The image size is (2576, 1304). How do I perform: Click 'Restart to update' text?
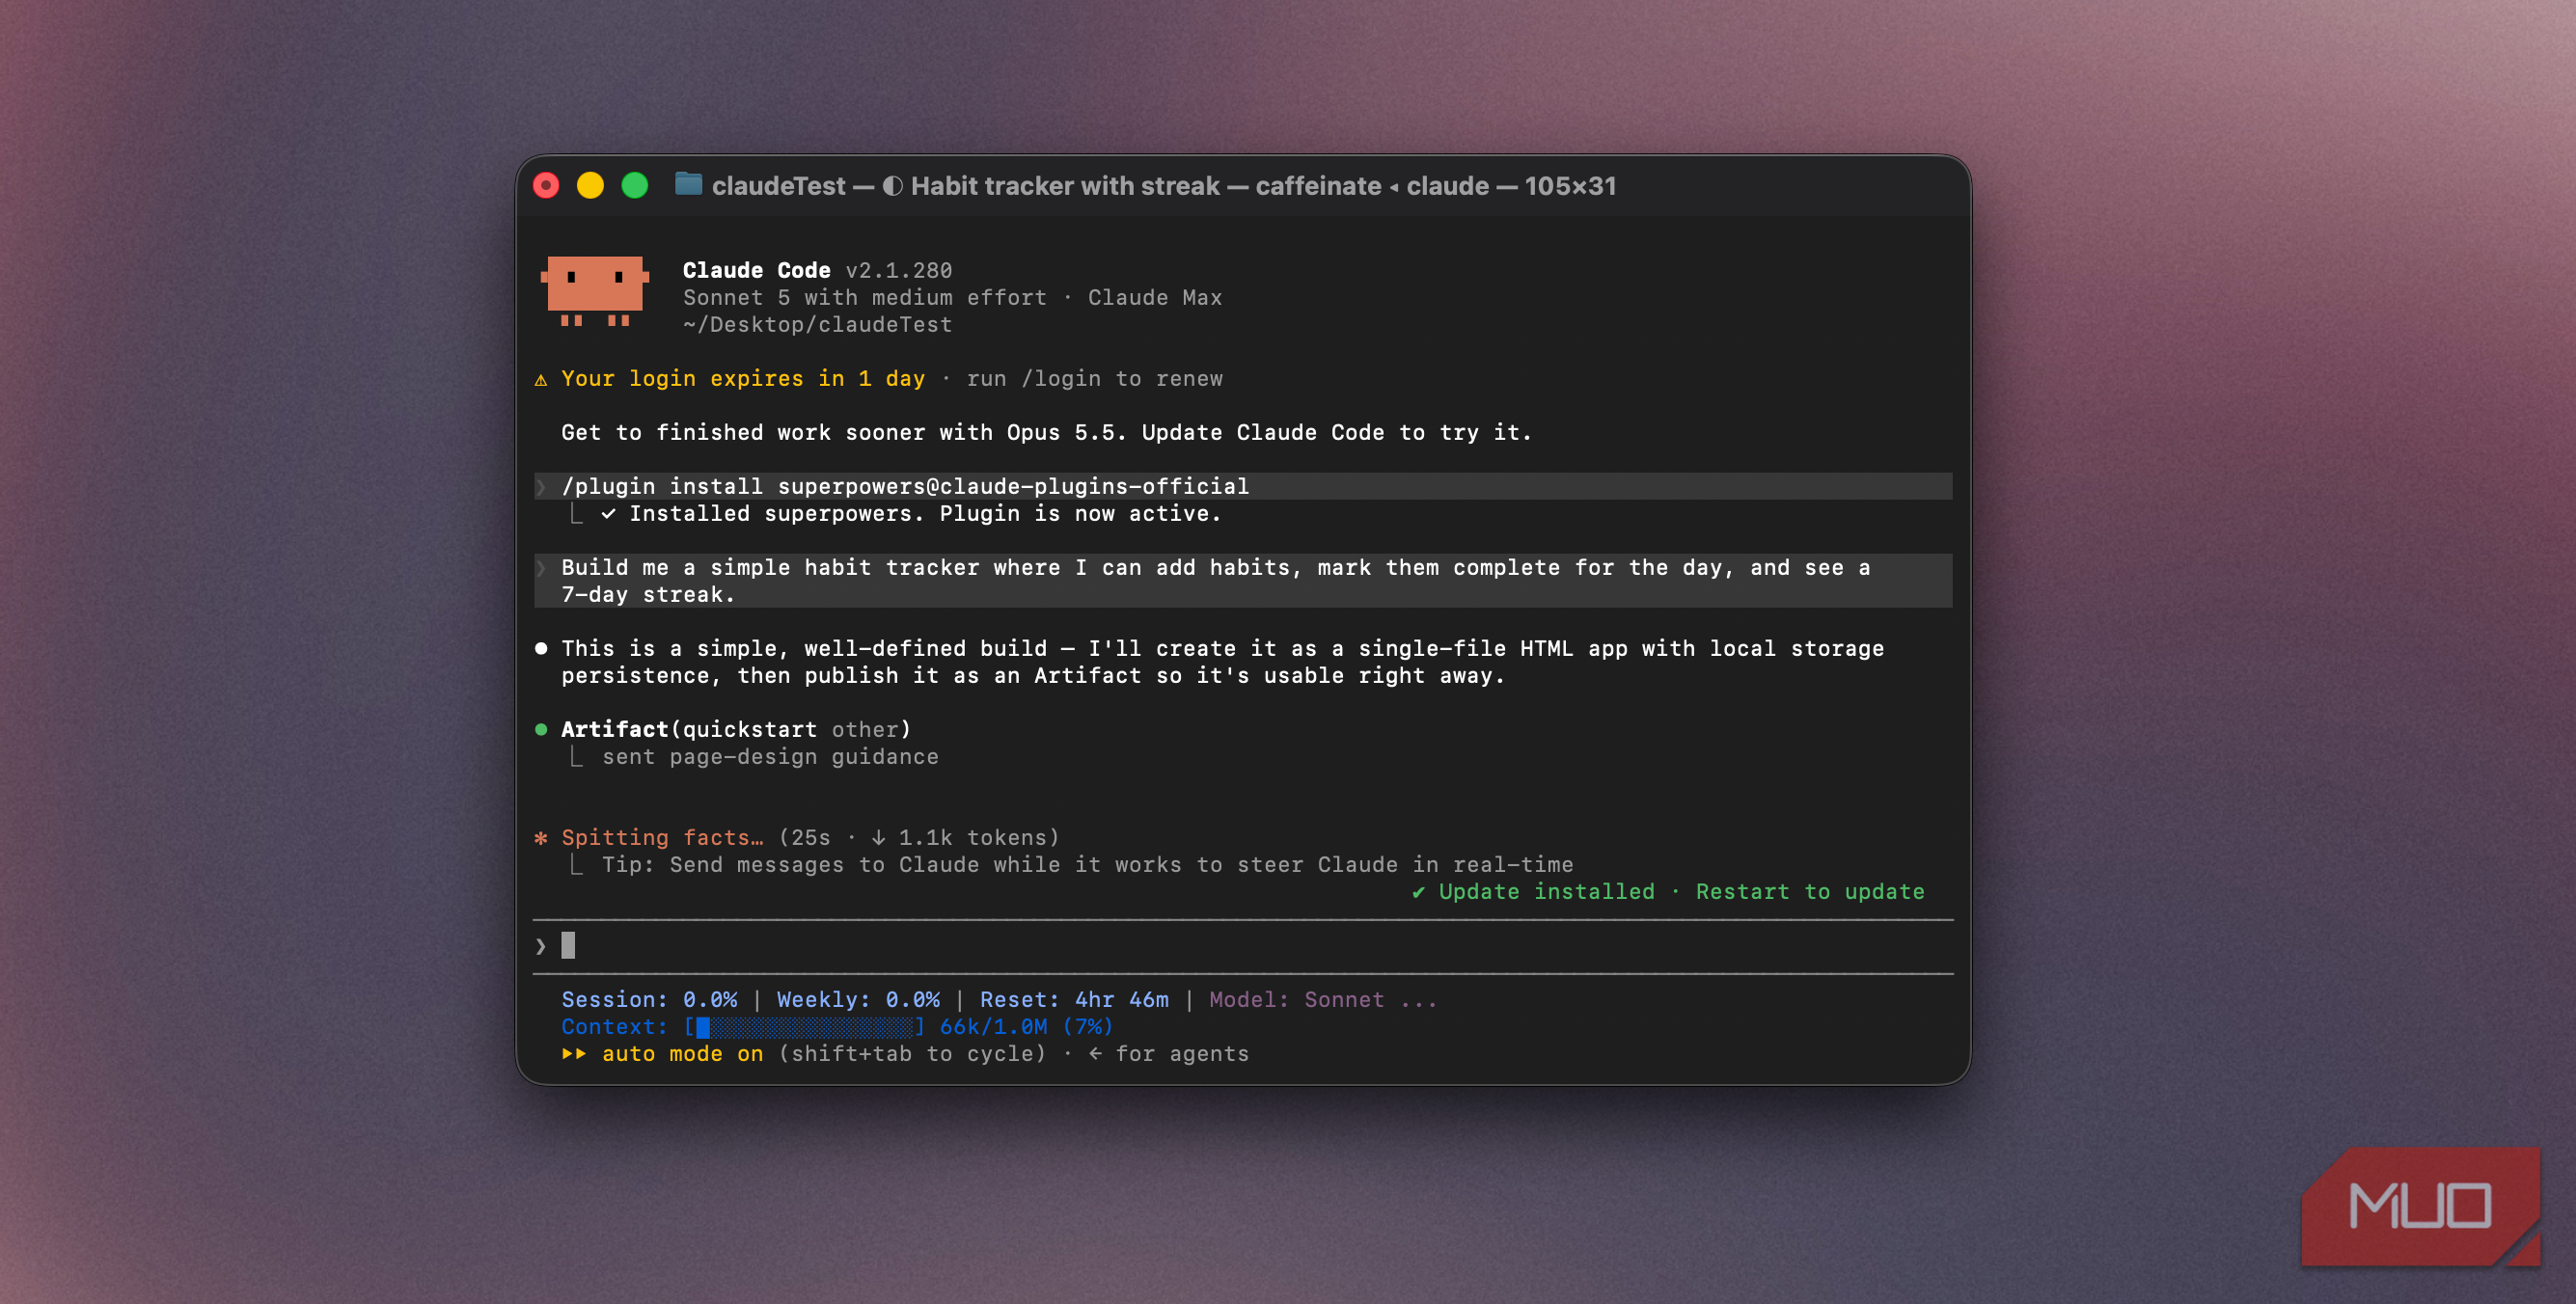(x=1810, y=891)
